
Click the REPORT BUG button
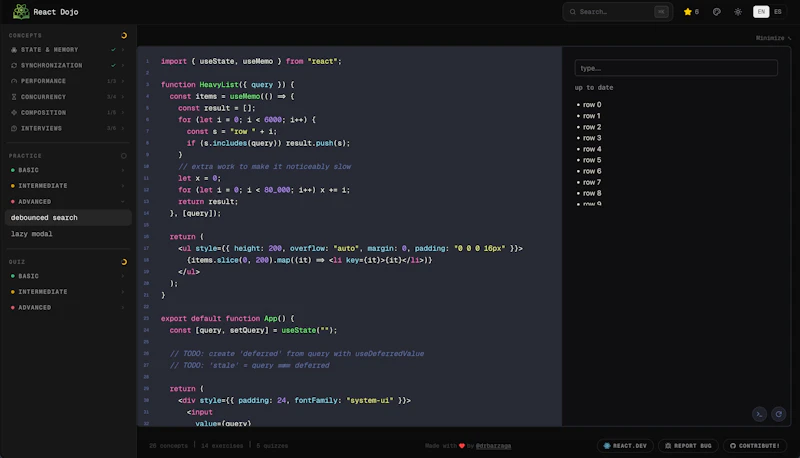[688, 446]
